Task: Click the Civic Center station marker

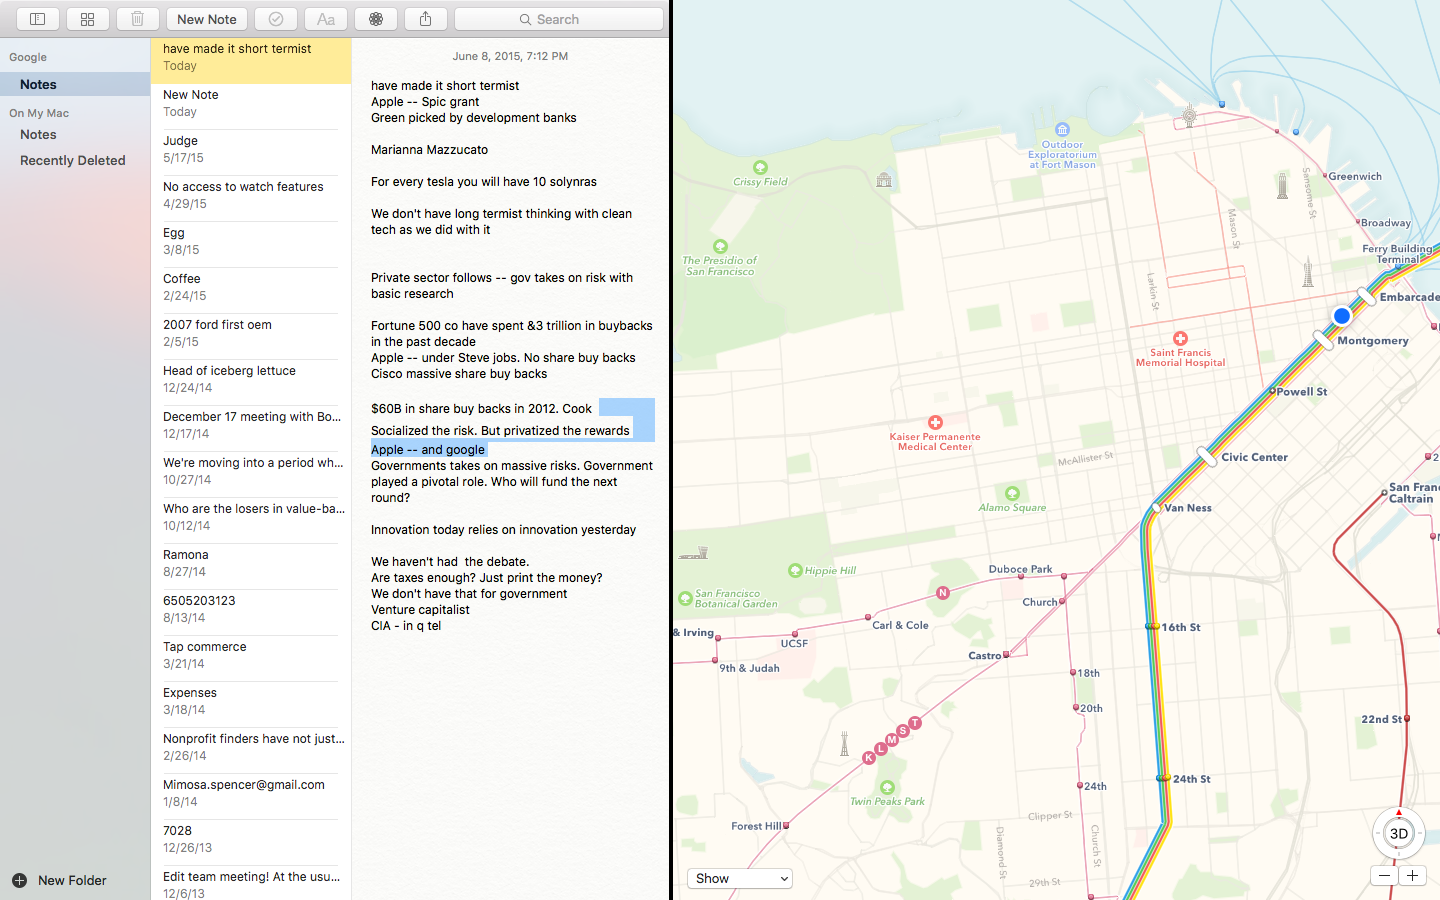Action: [x=1206, y=457]
